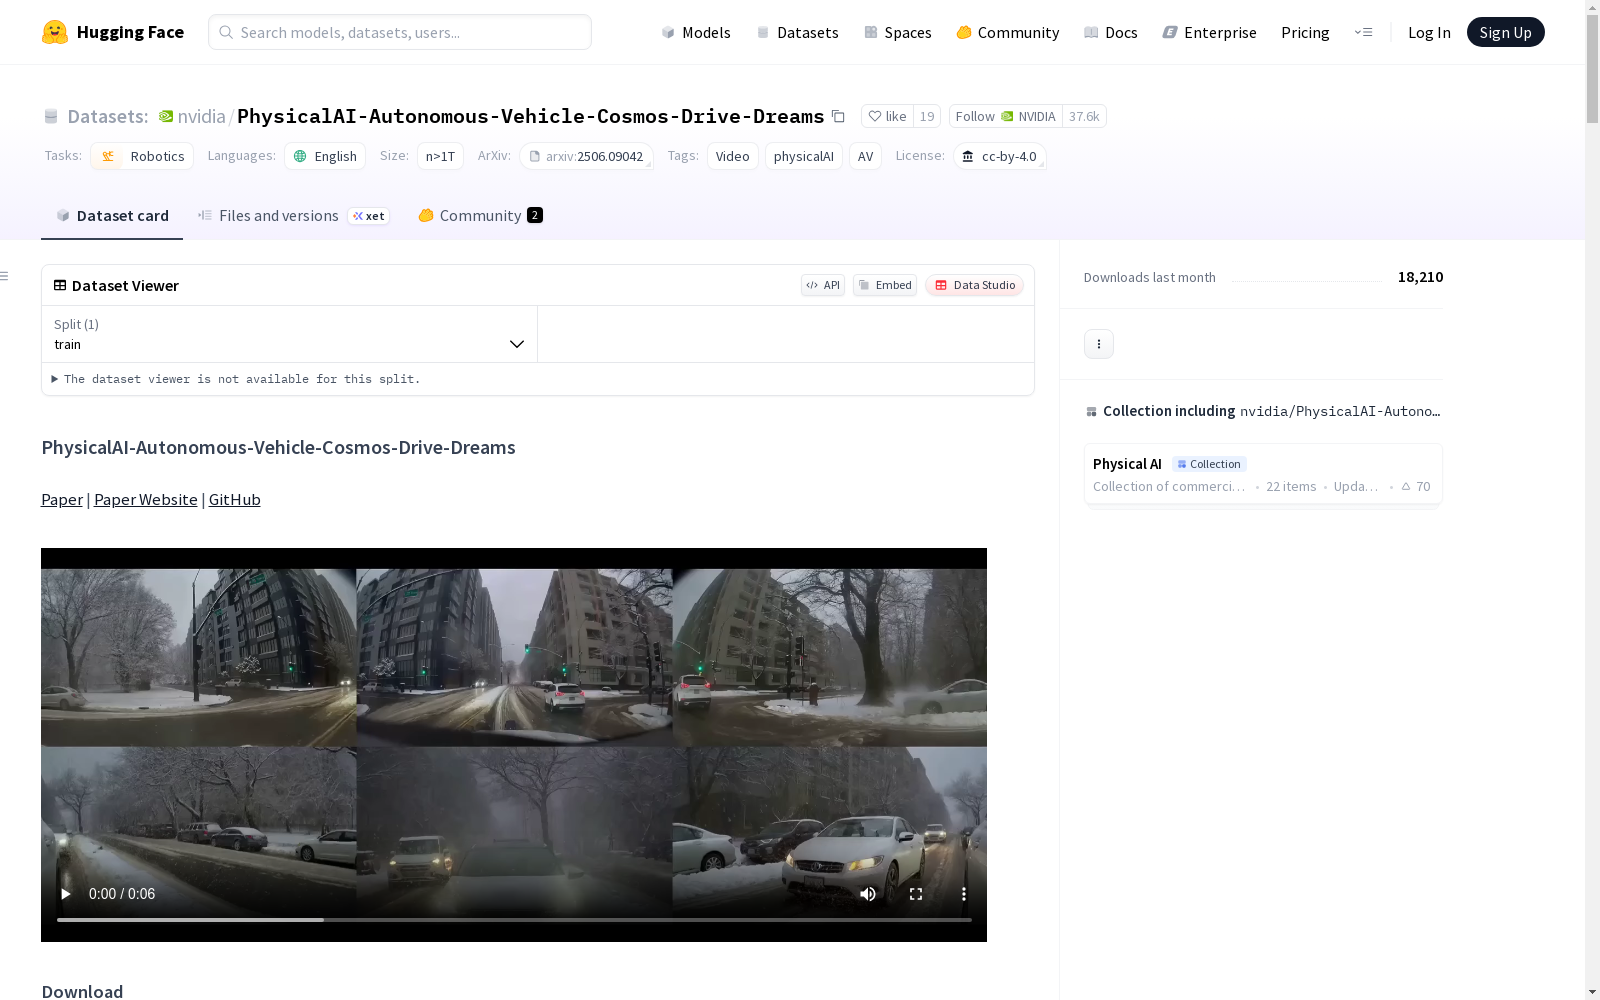Click the Video tag

[x=733, y=156]
